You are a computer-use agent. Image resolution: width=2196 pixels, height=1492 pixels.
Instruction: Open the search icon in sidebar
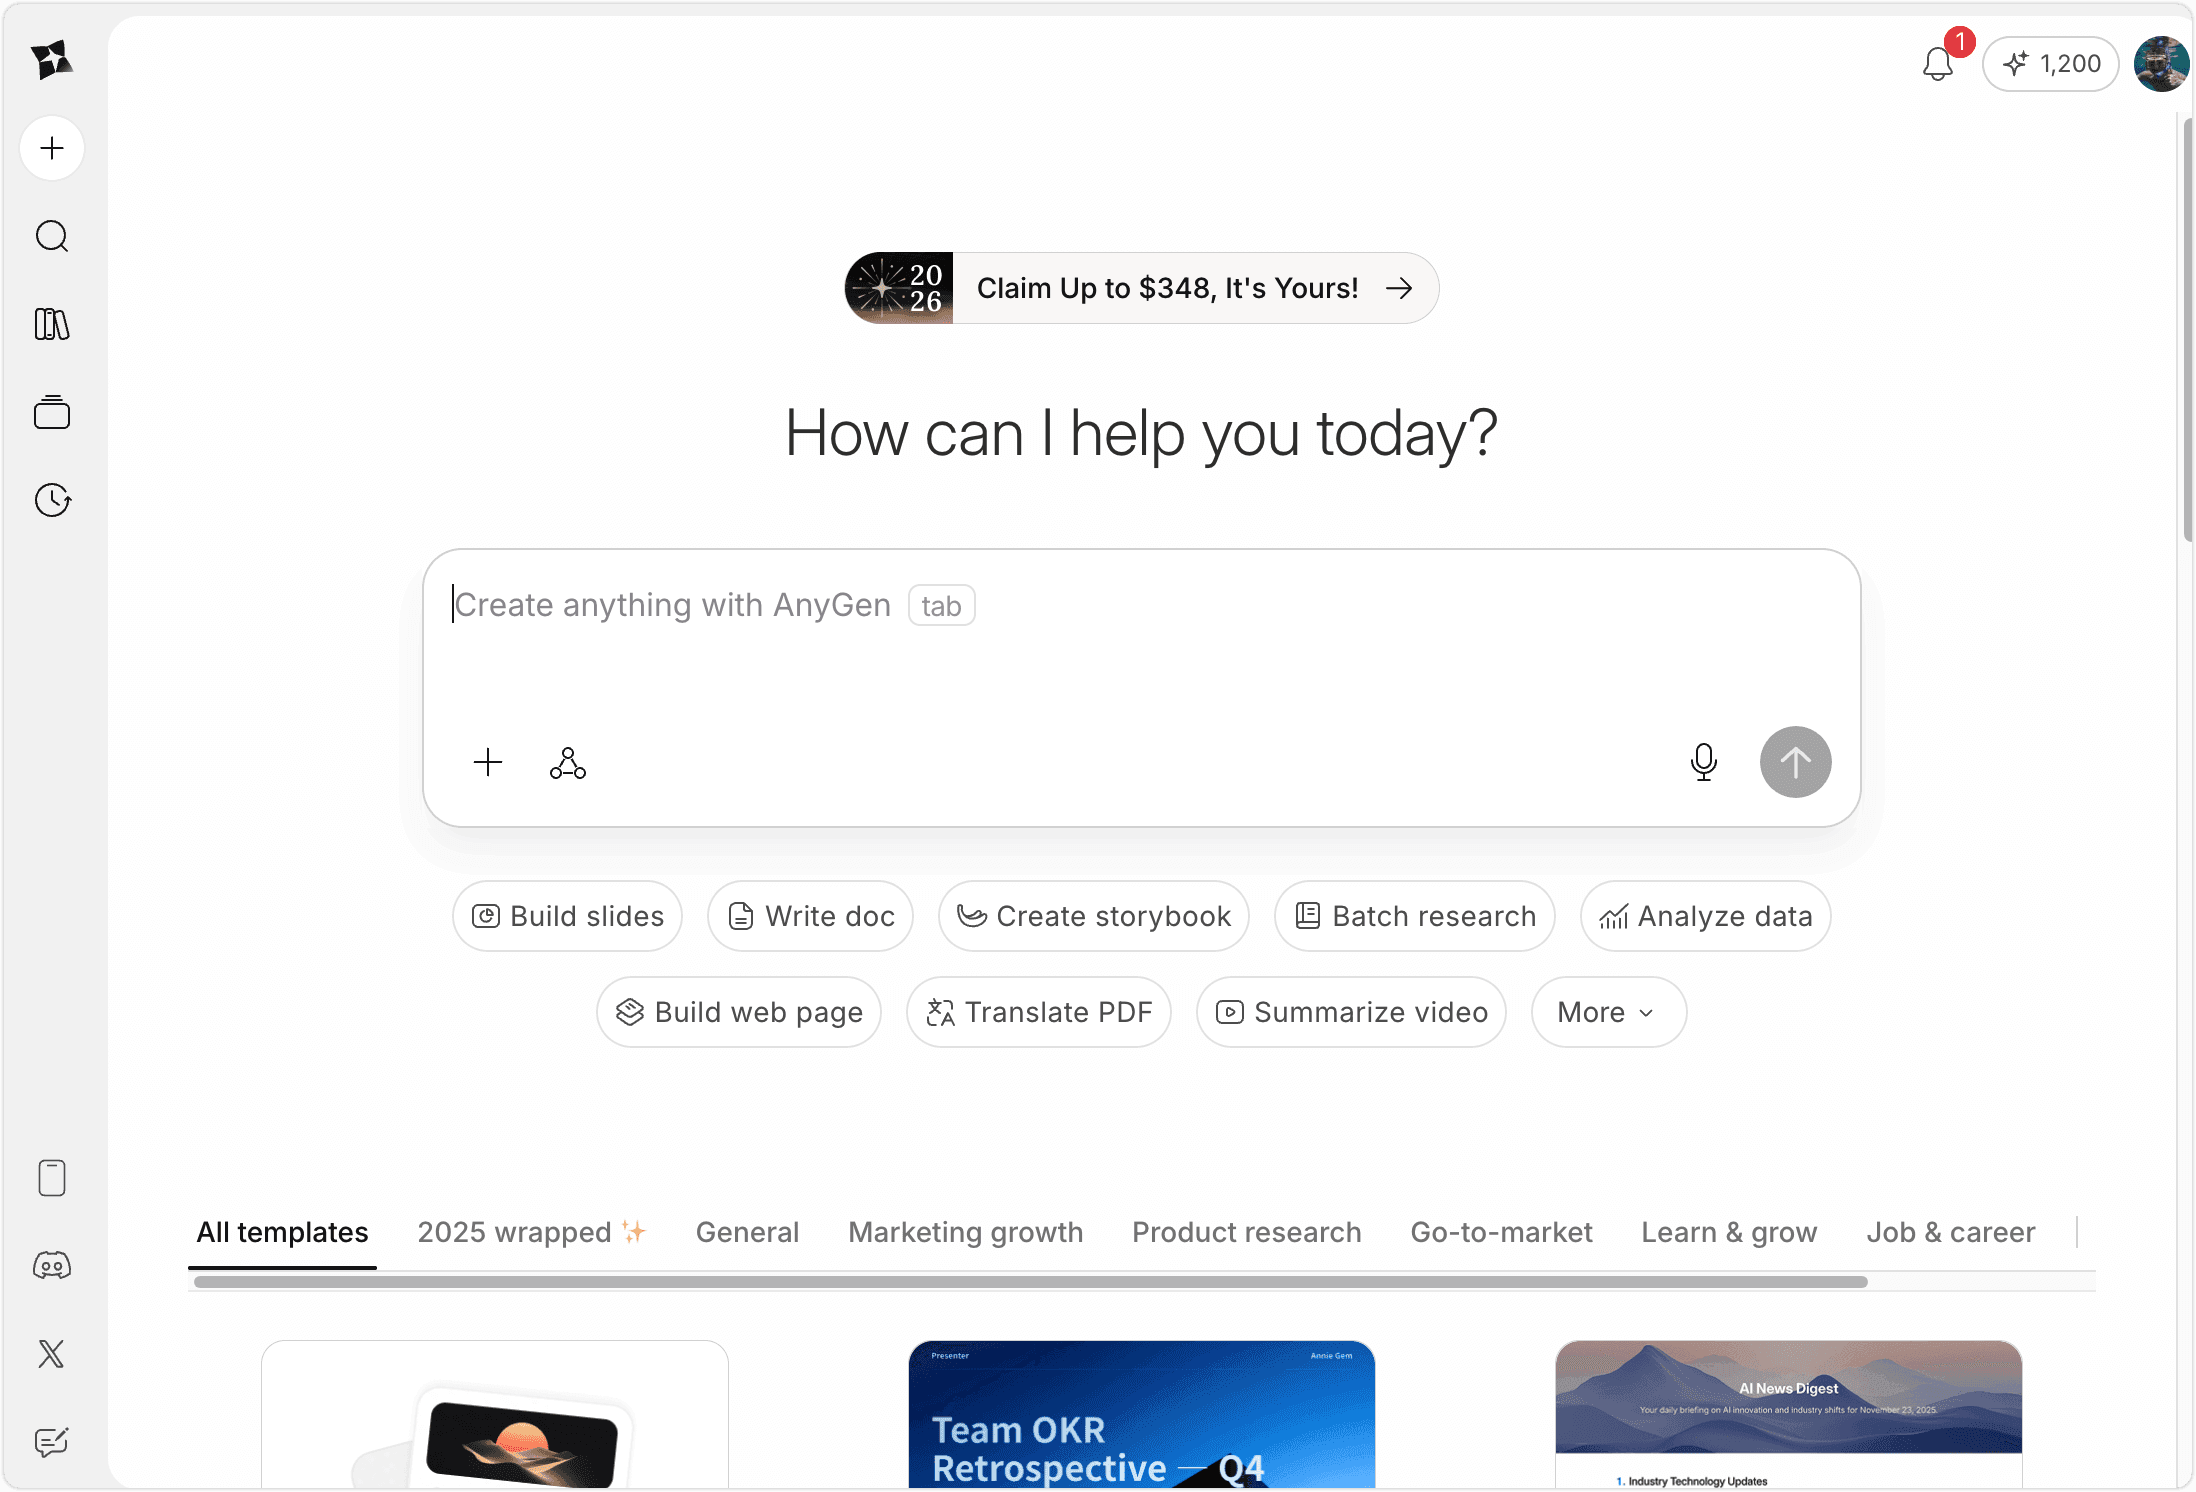click(52, 236)
